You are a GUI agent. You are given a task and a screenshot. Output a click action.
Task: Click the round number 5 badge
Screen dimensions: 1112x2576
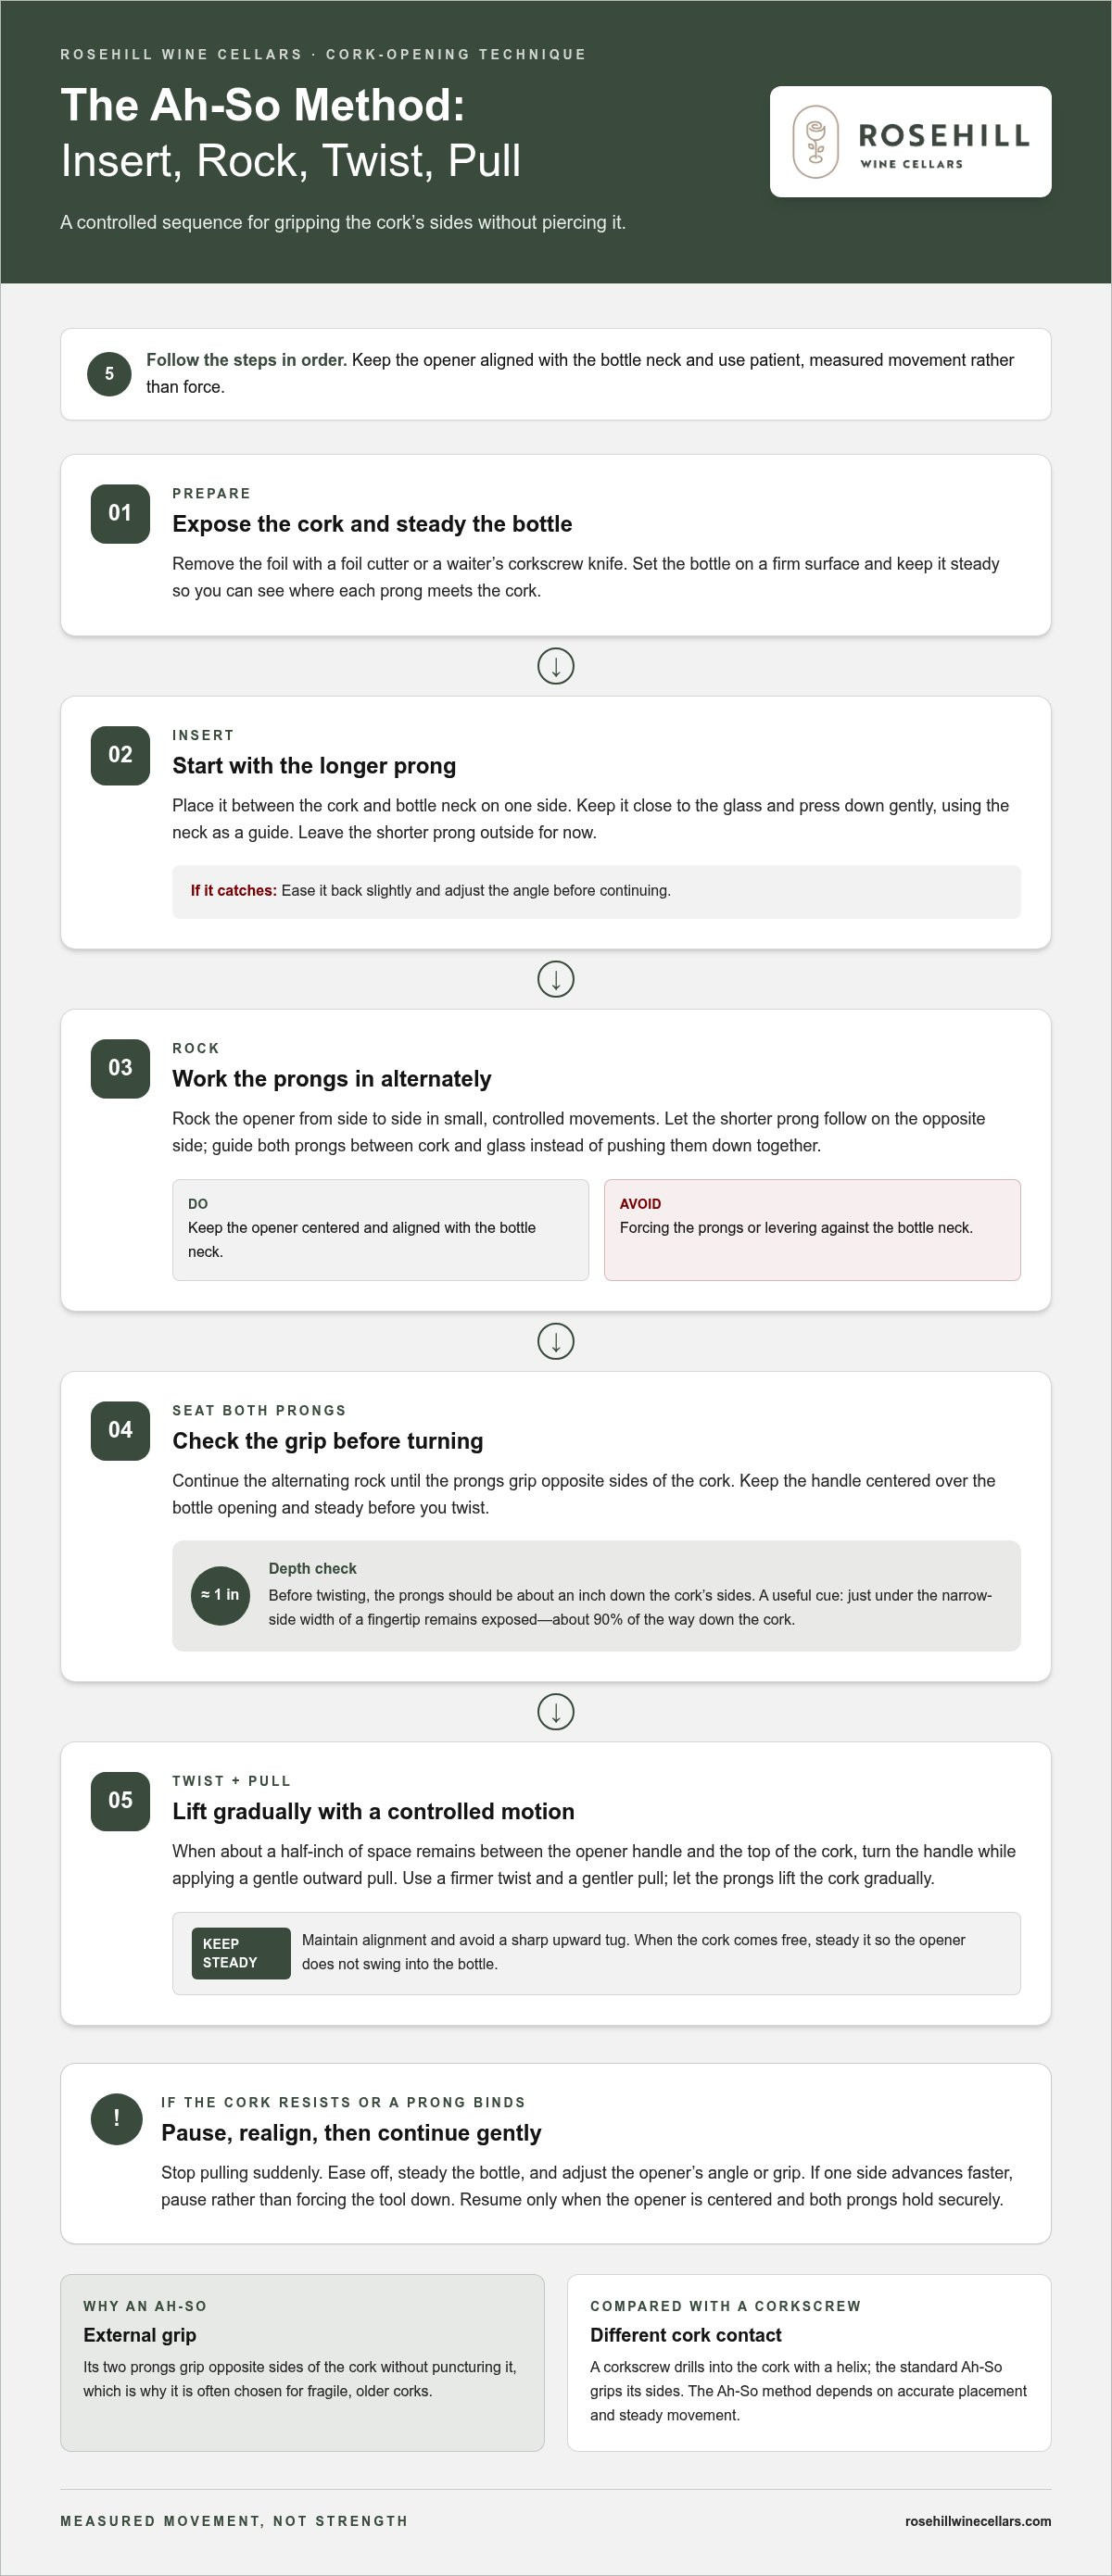point(109,374)
